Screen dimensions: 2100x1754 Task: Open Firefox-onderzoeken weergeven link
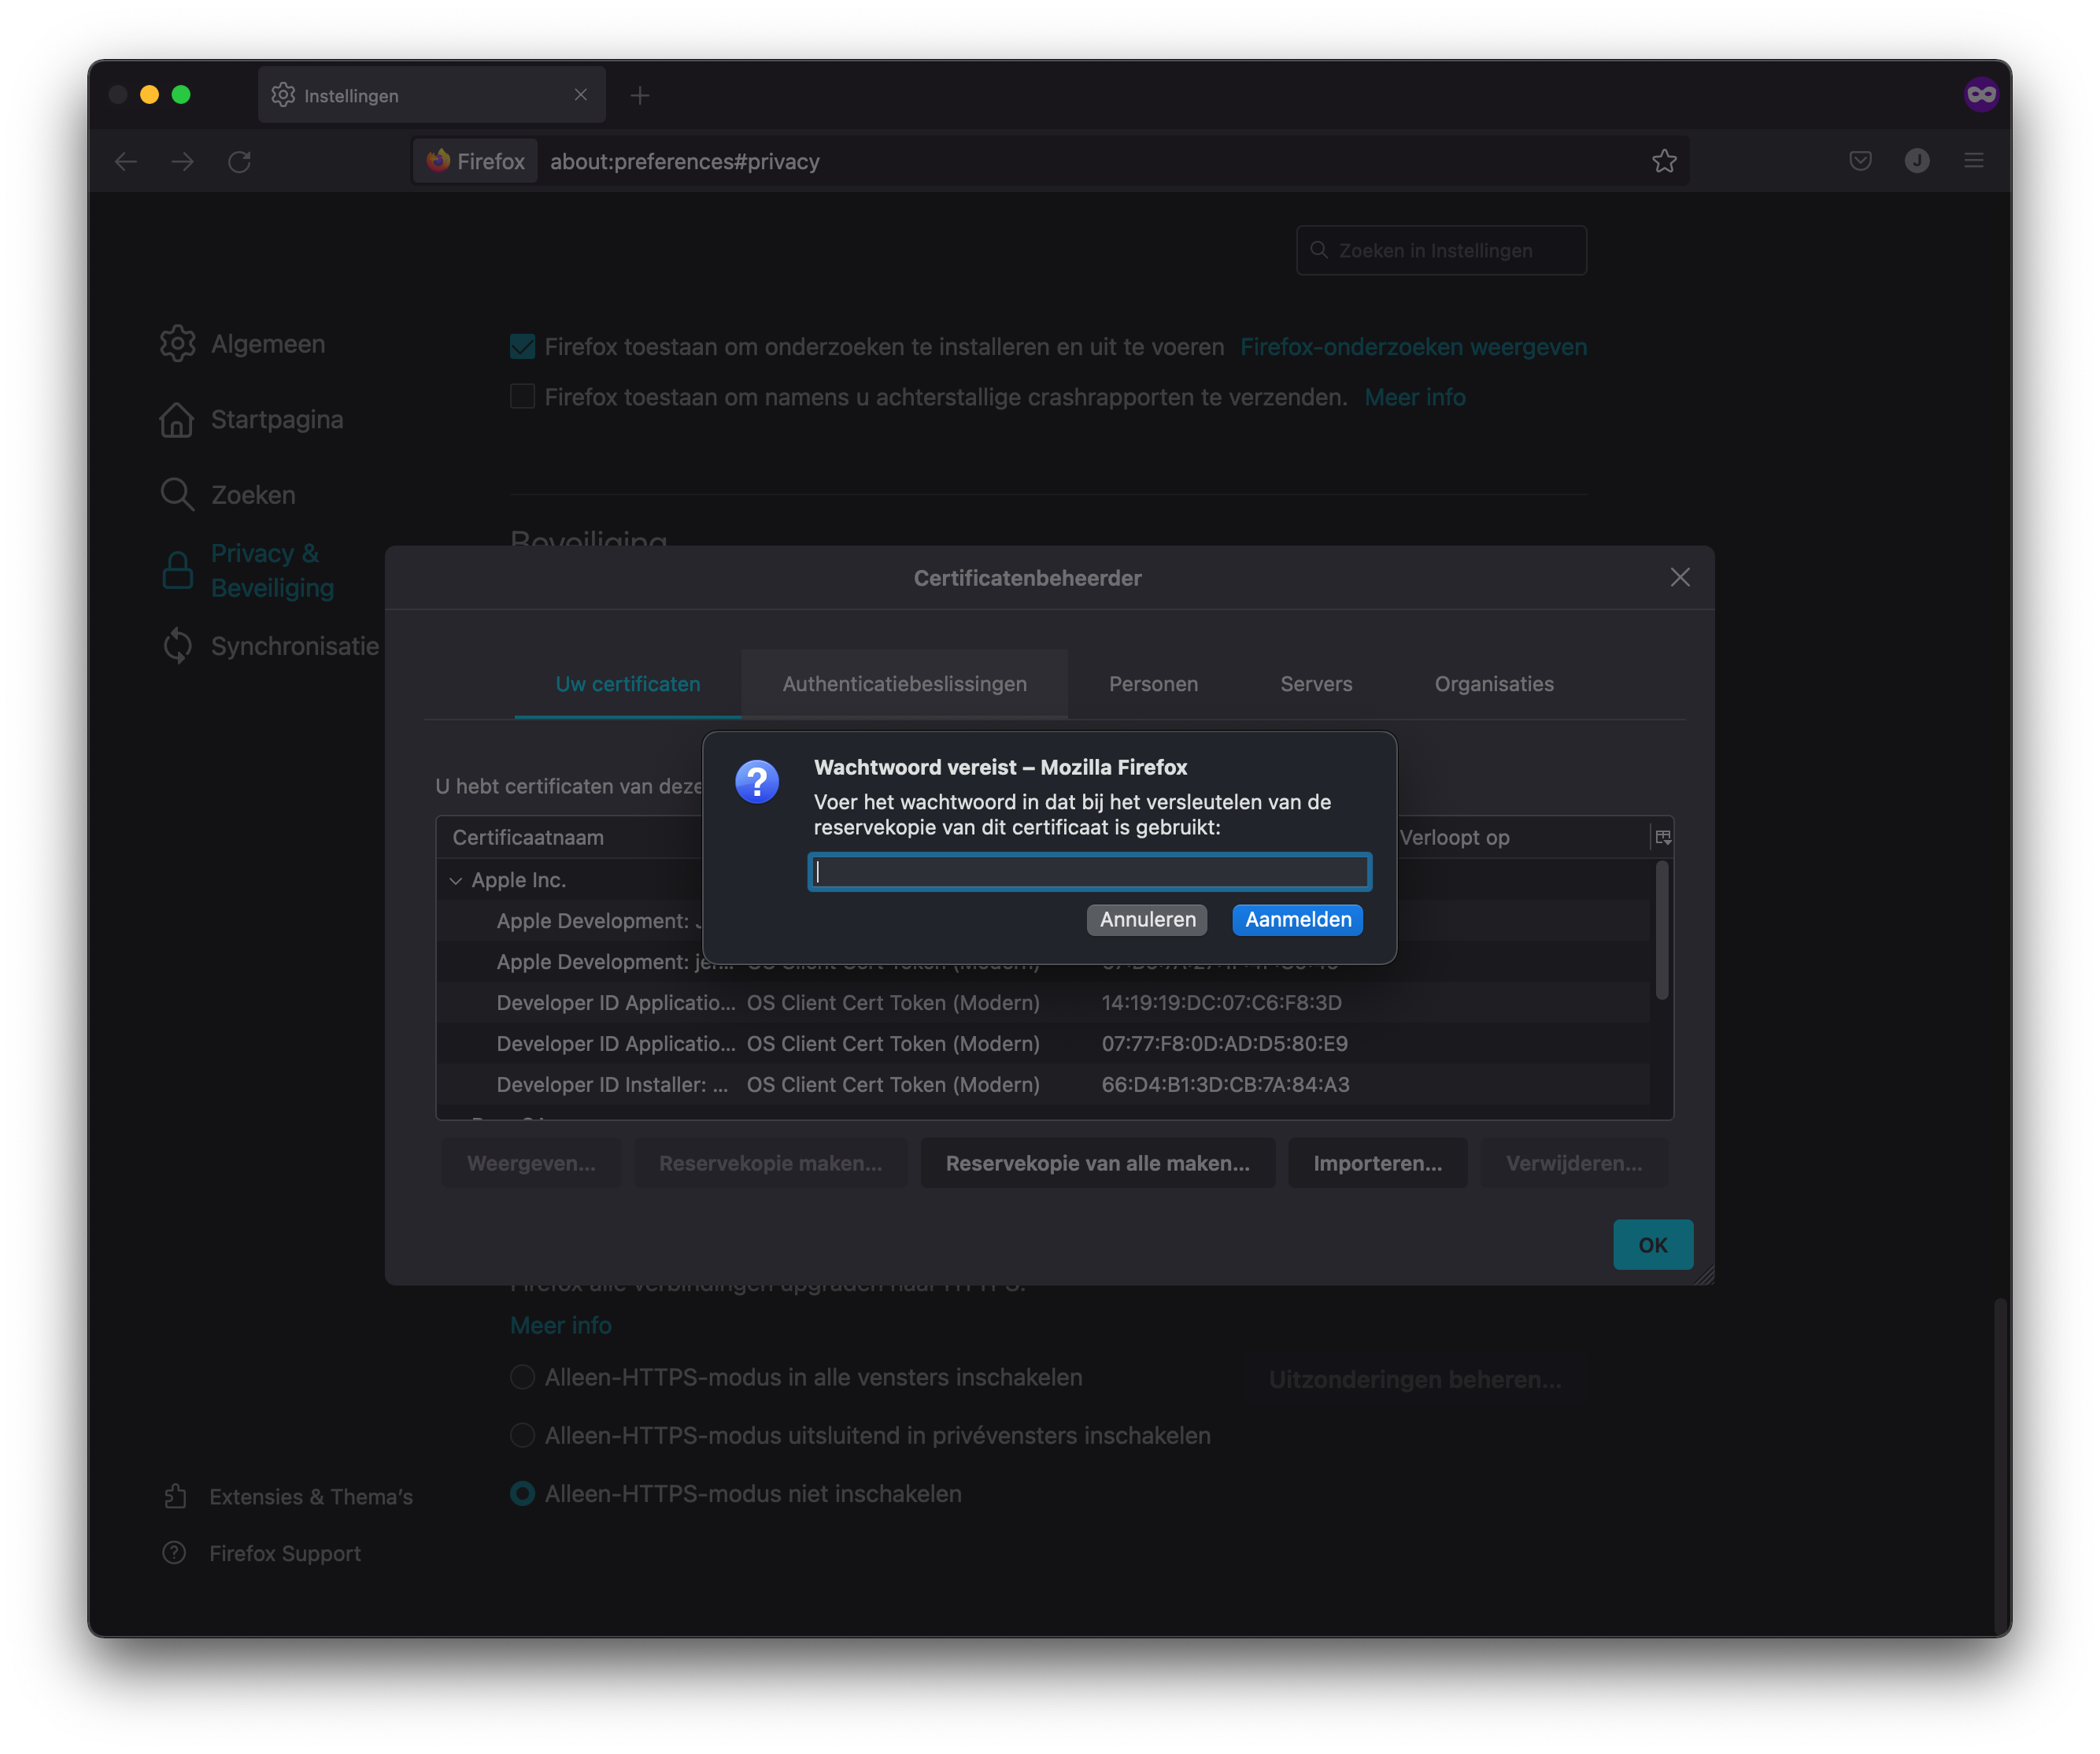click(1413, 347)
